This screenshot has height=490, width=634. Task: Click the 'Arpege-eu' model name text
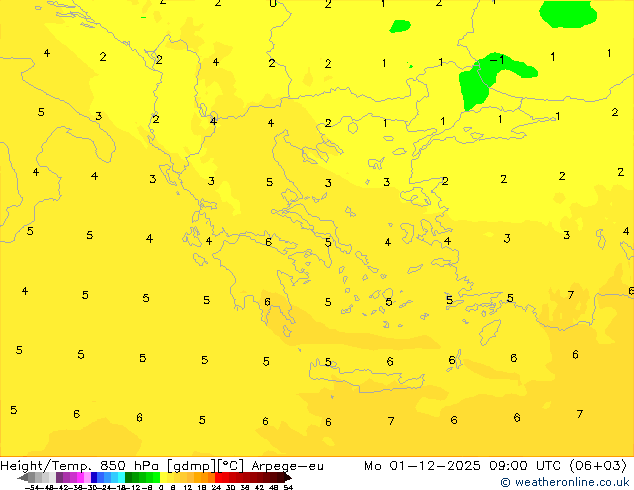[287, 466]
